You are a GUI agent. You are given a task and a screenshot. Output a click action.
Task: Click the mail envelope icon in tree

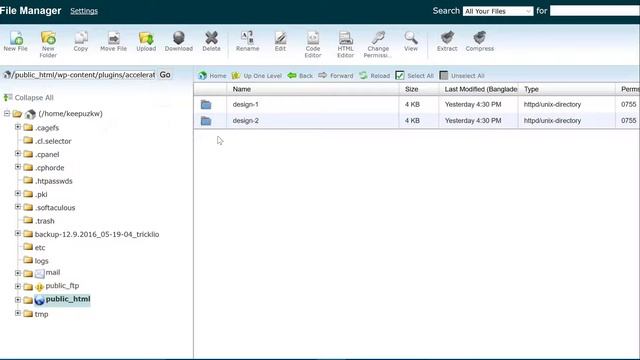[x=40, y=273]
